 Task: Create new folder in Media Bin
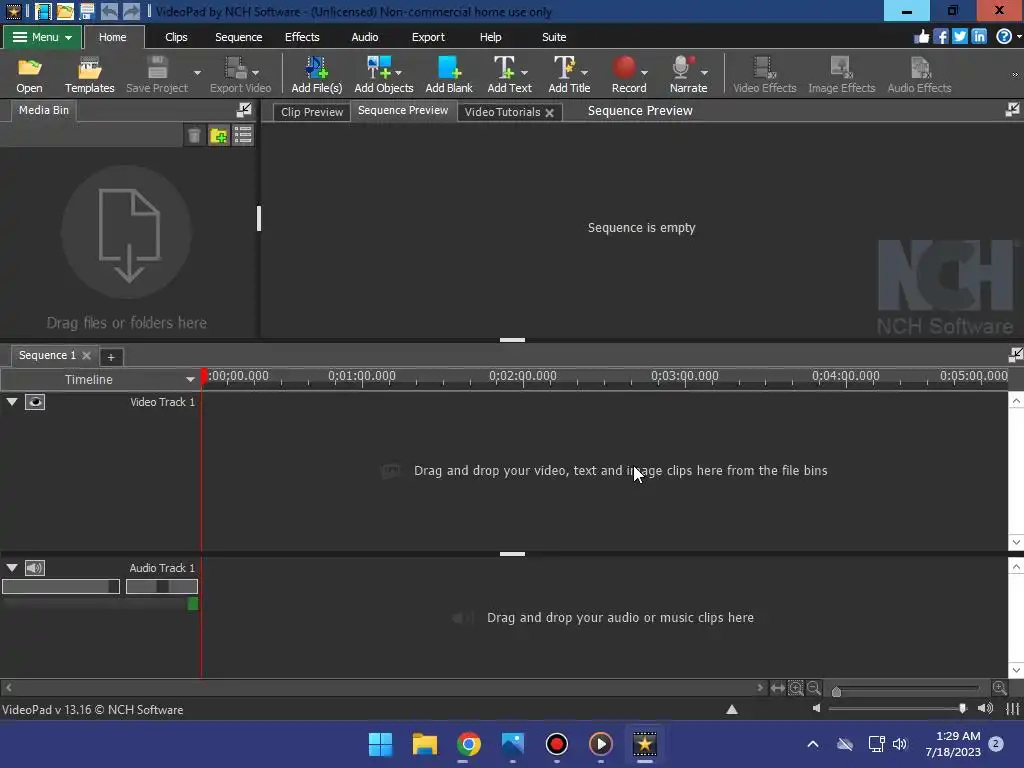pyautogui.click(x=218, y=135)
